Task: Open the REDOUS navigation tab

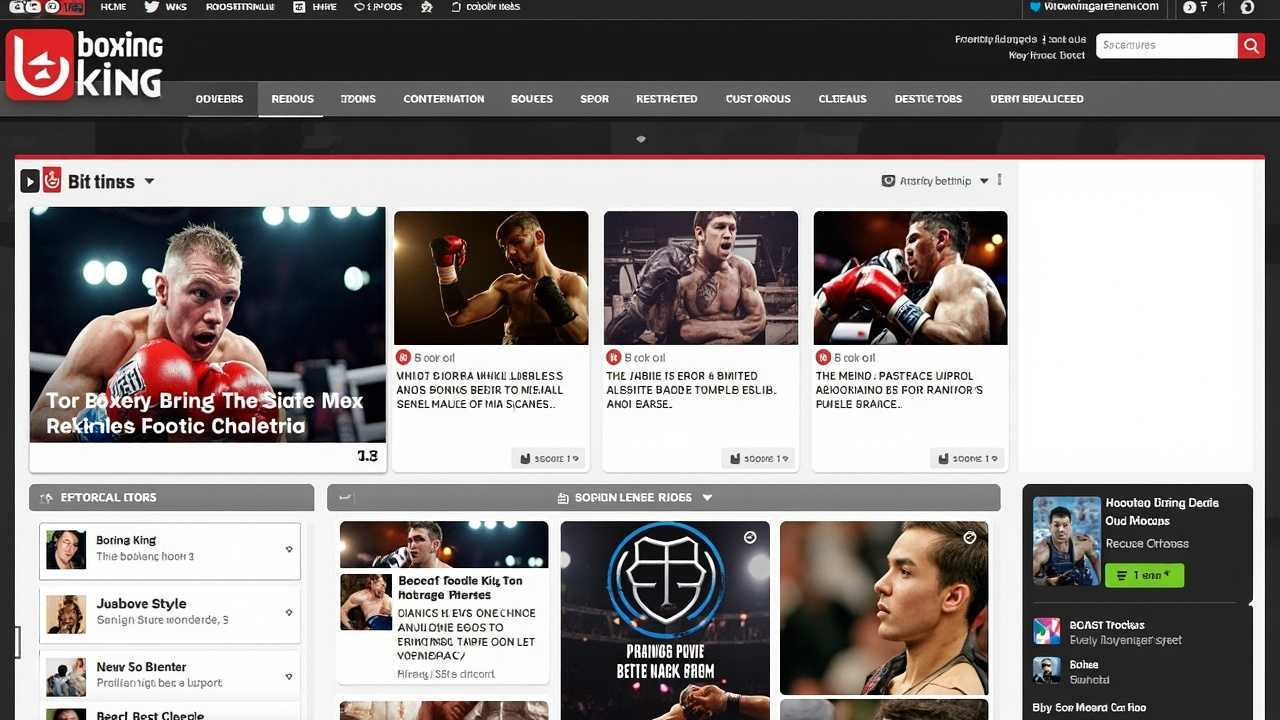Action: click(x=292, y=99)
